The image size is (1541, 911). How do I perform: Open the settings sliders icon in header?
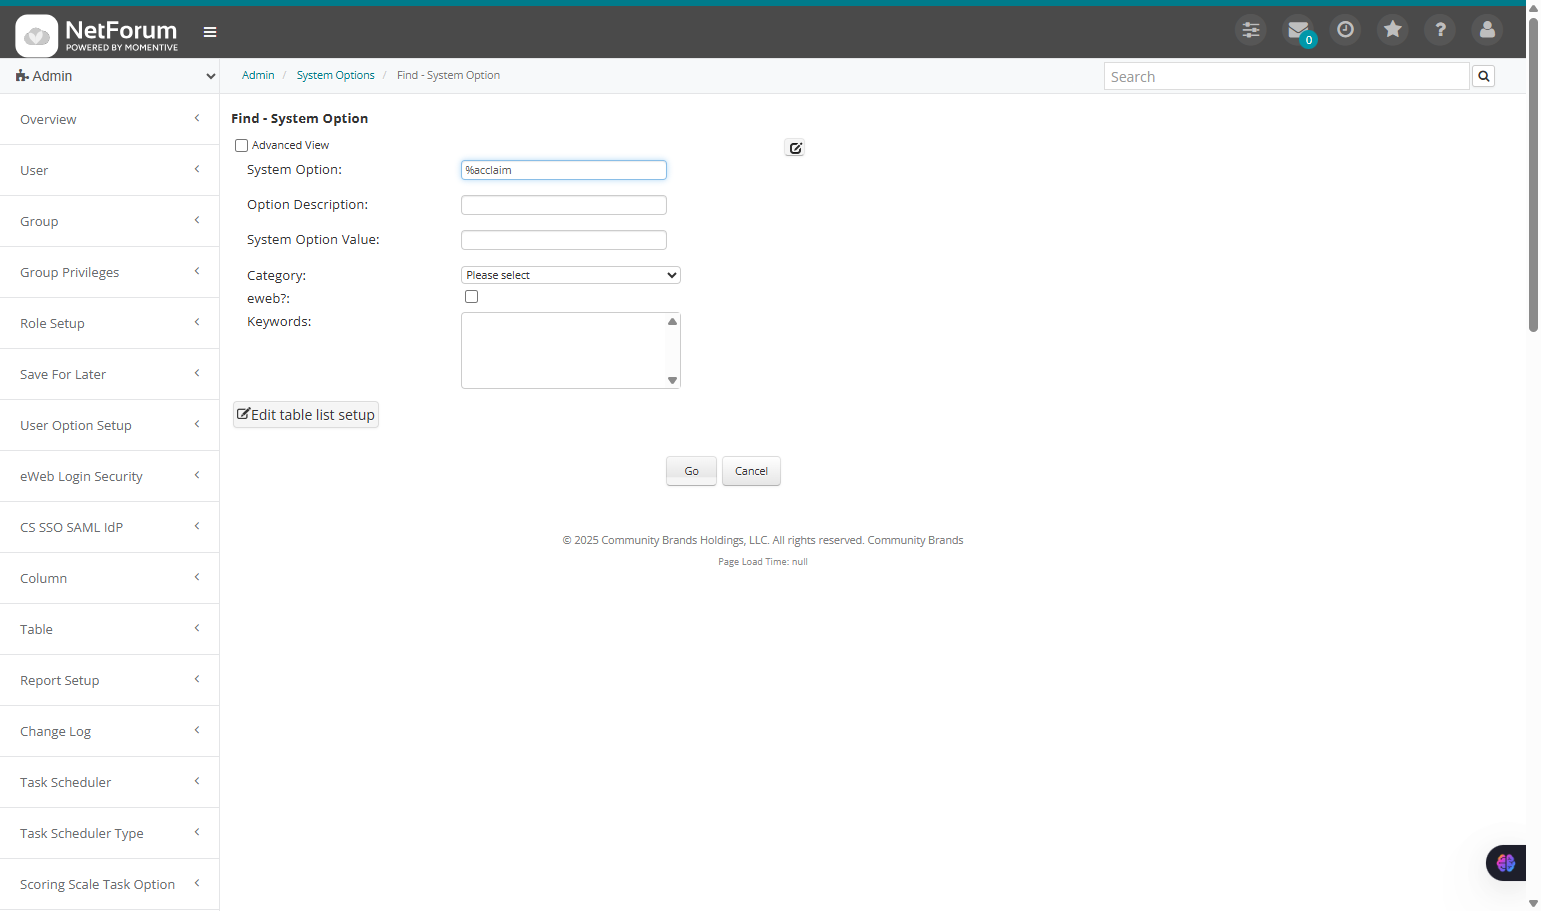tap(1250, 30)
